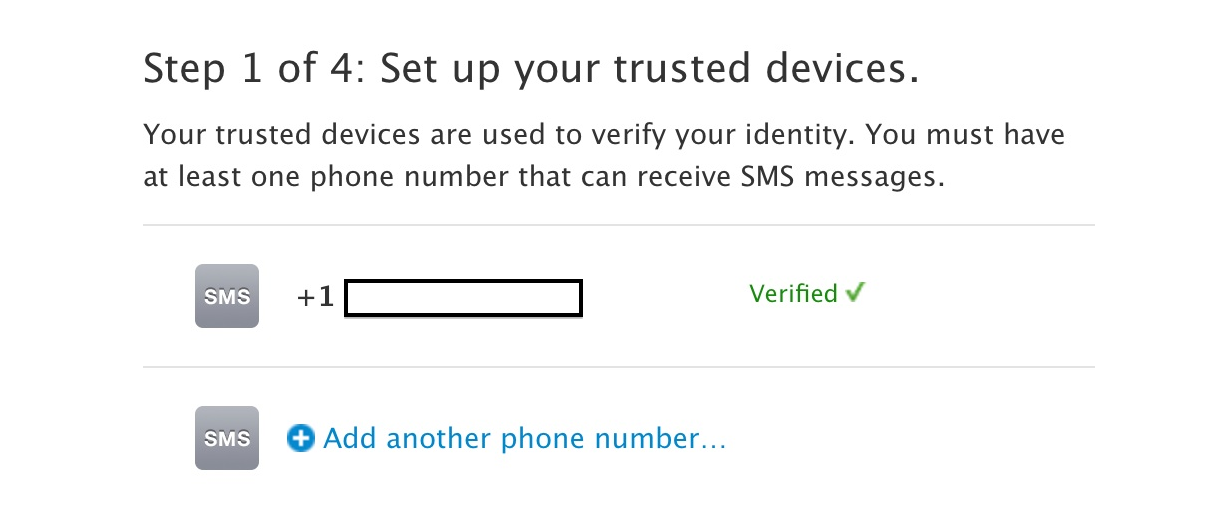
Task: Click the divider line below the verified number
Action: pos(618,367)
